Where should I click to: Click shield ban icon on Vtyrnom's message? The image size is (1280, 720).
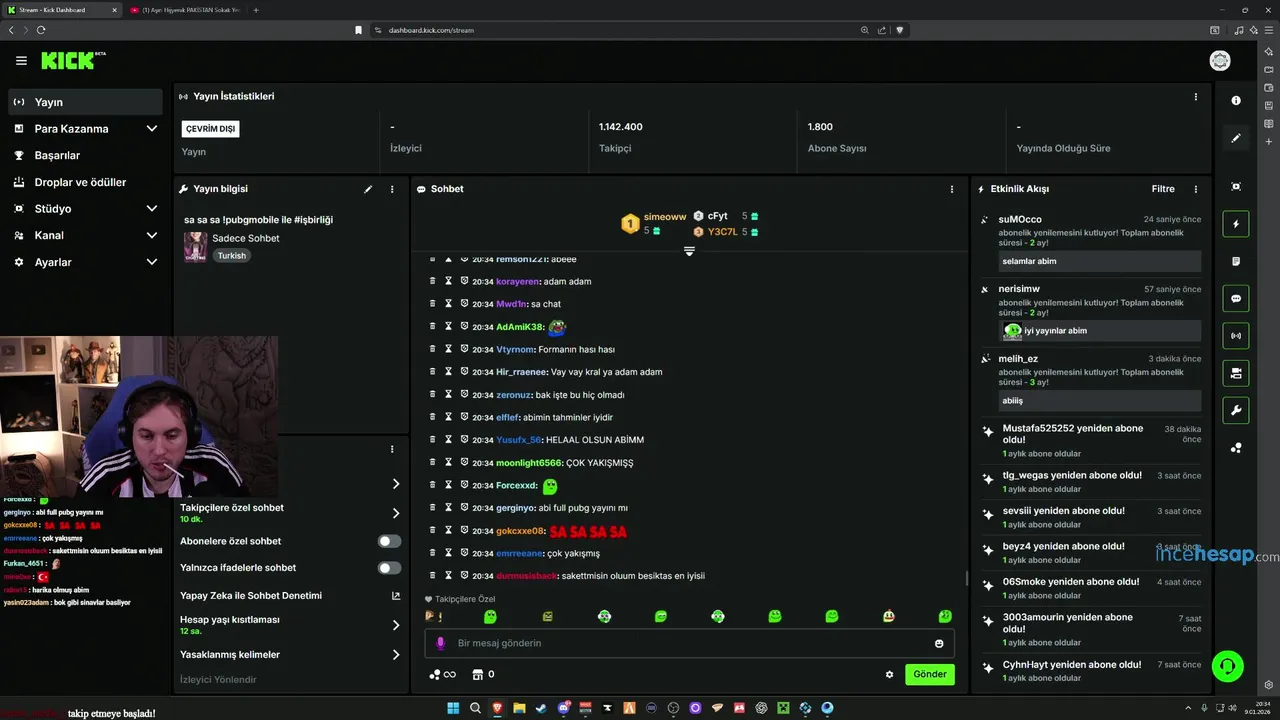(x=464, y=349)
